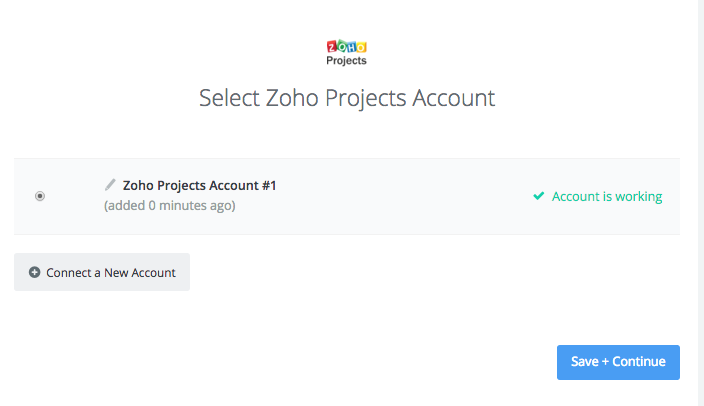Click the plus circle icon on Connect button
Image resolution: width=704 pixels, height=406 pixels.
tap(35, 272)
